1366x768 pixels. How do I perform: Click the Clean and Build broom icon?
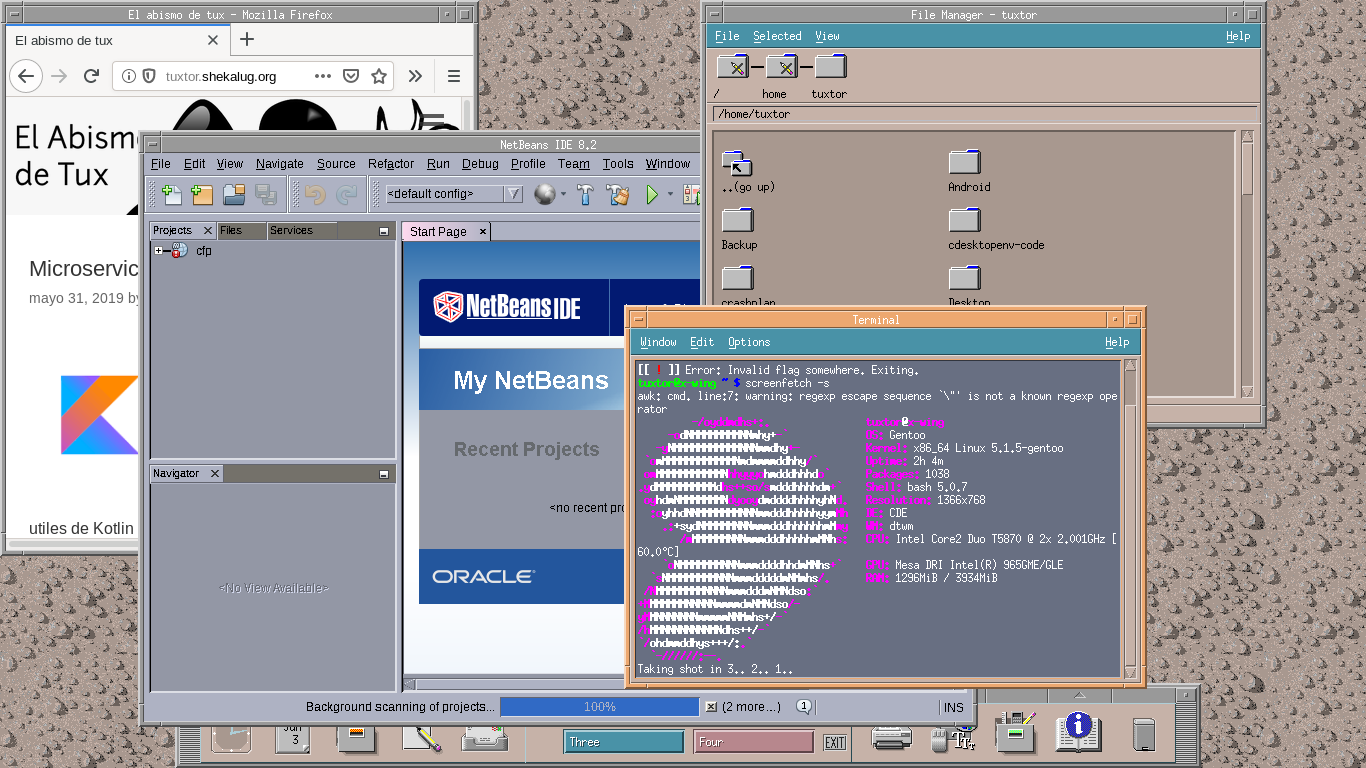(x=618, y=194)
